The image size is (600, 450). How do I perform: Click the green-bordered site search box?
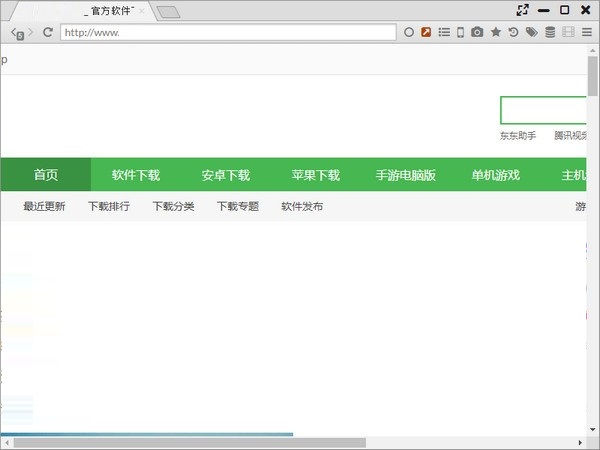543,110
